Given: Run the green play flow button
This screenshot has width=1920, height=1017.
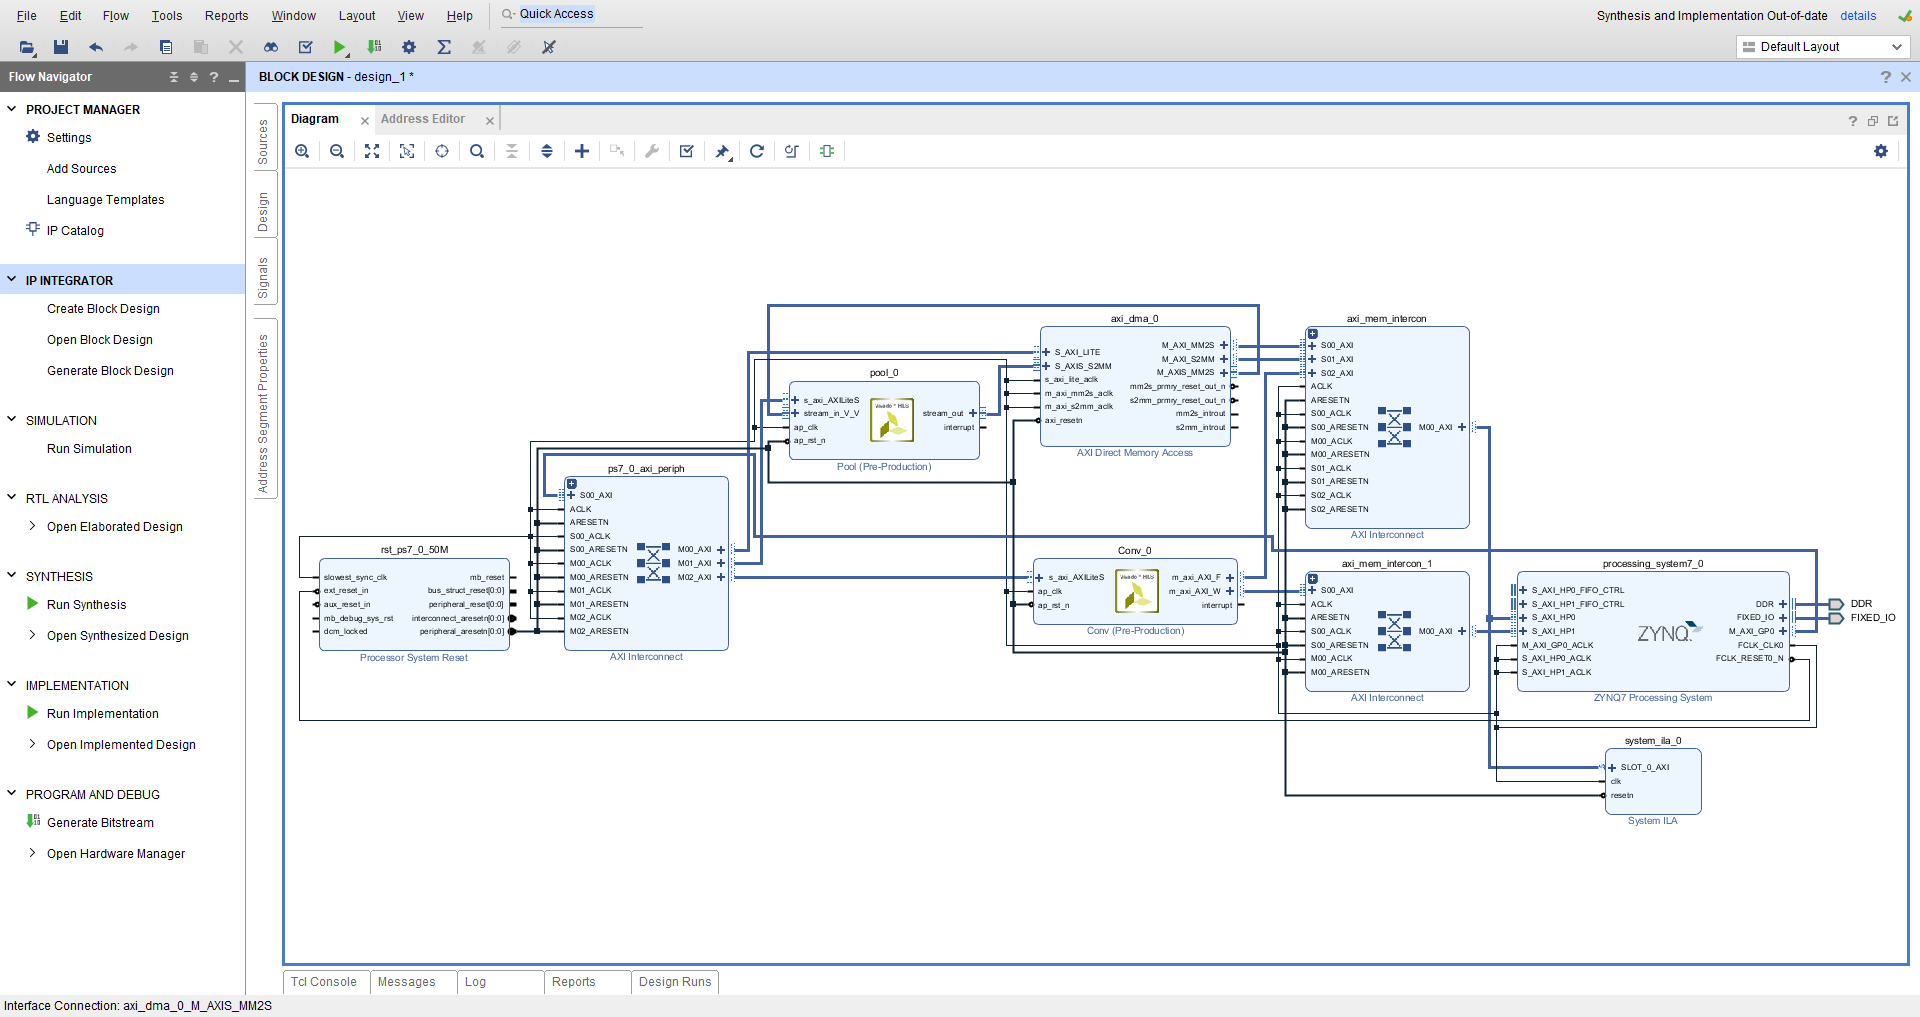Looking at the screenshot, I should click(340, 47).
